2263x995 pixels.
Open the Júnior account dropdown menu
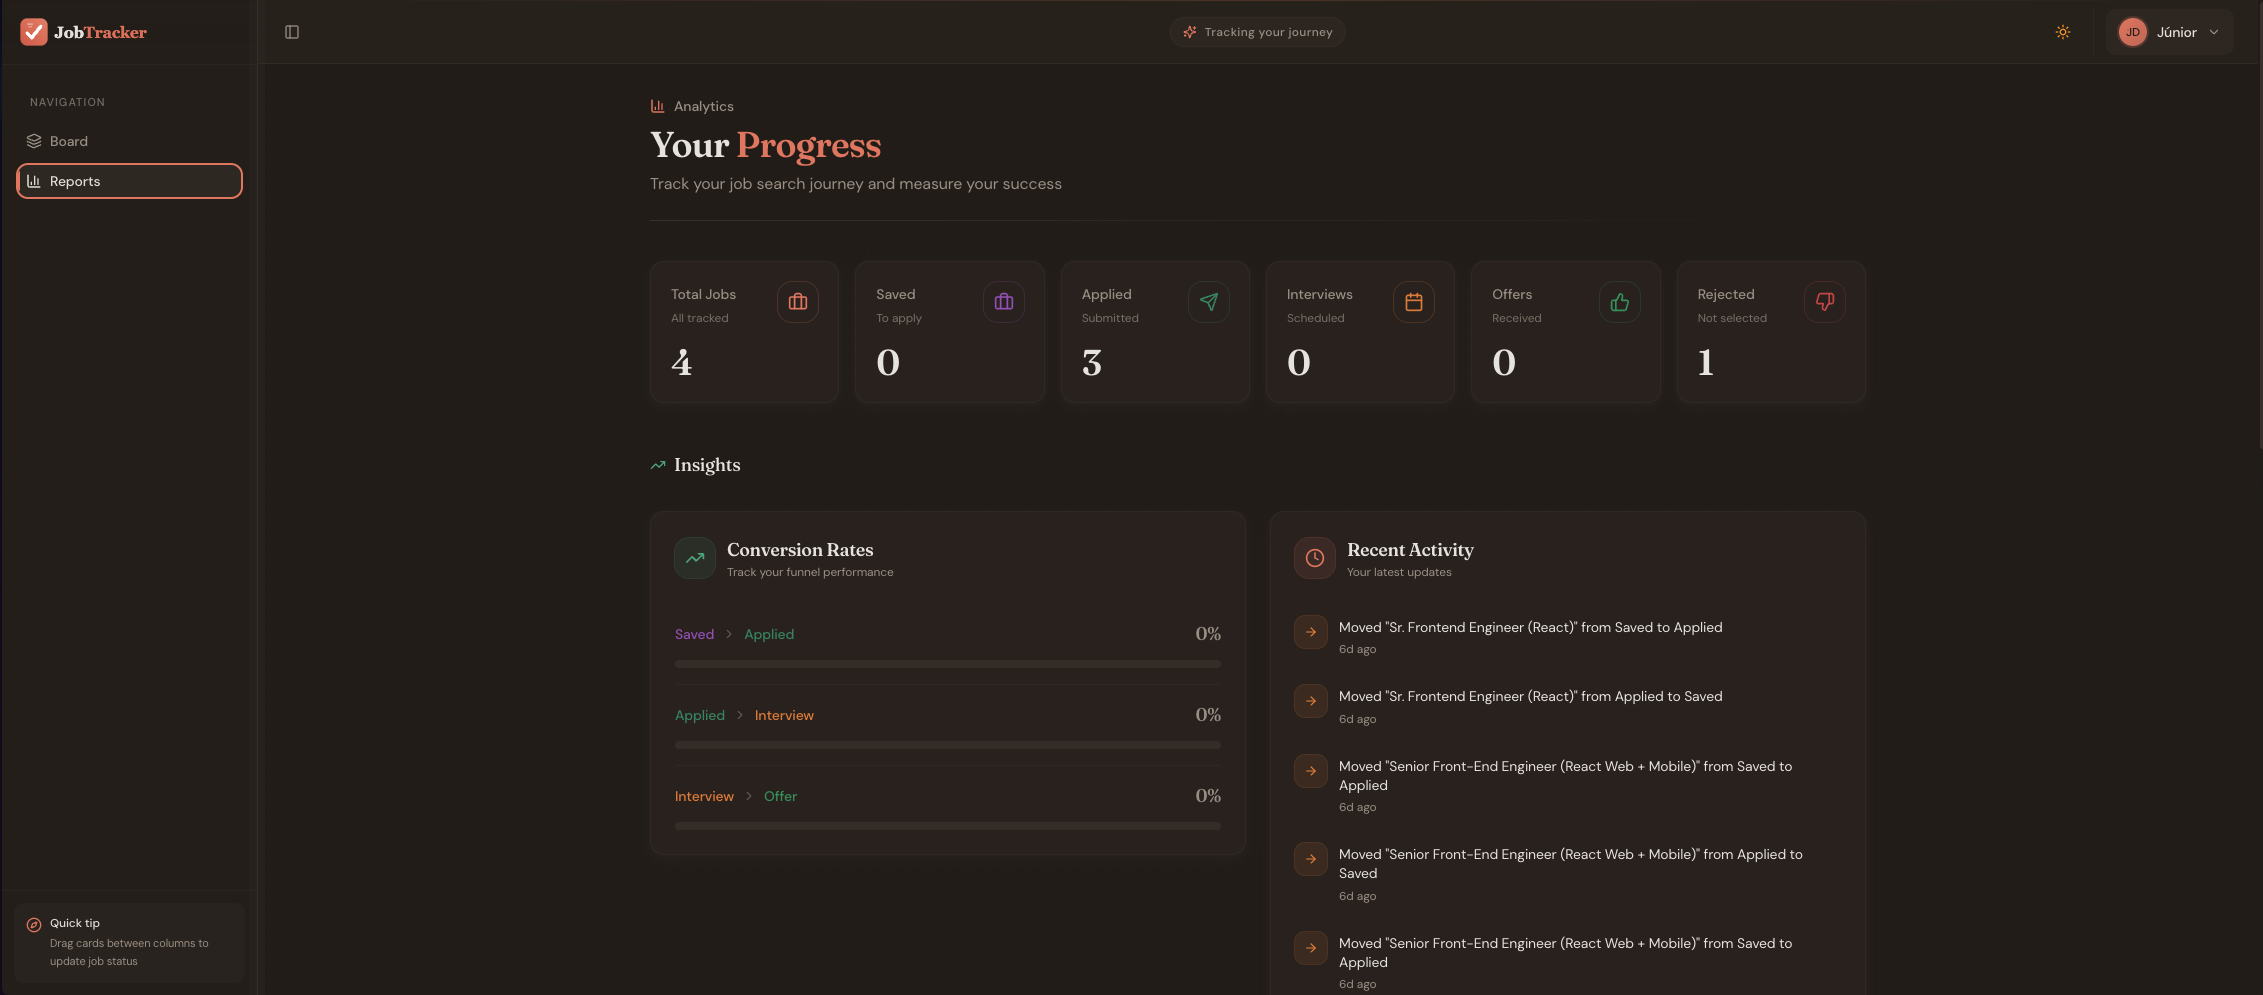tap(2170, 31)
